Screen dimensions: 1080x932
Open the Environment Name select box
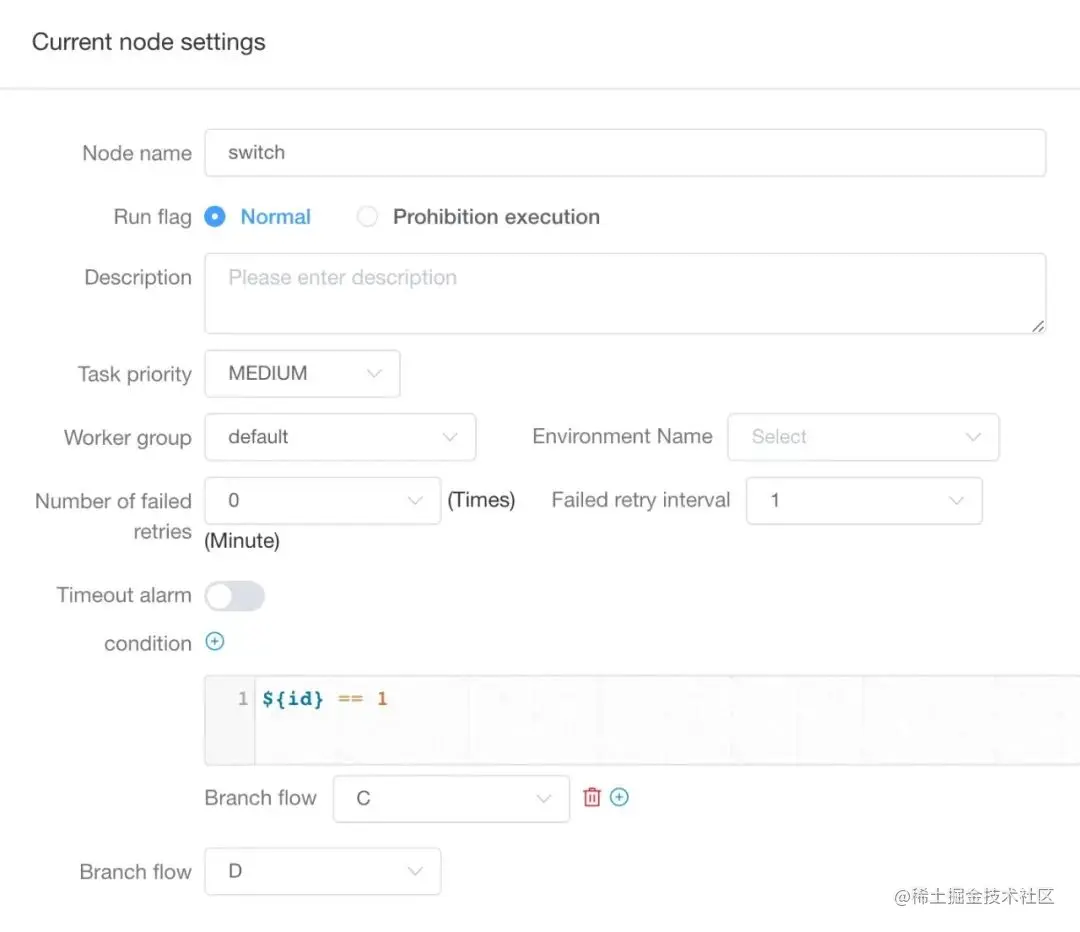click(863, 437)
